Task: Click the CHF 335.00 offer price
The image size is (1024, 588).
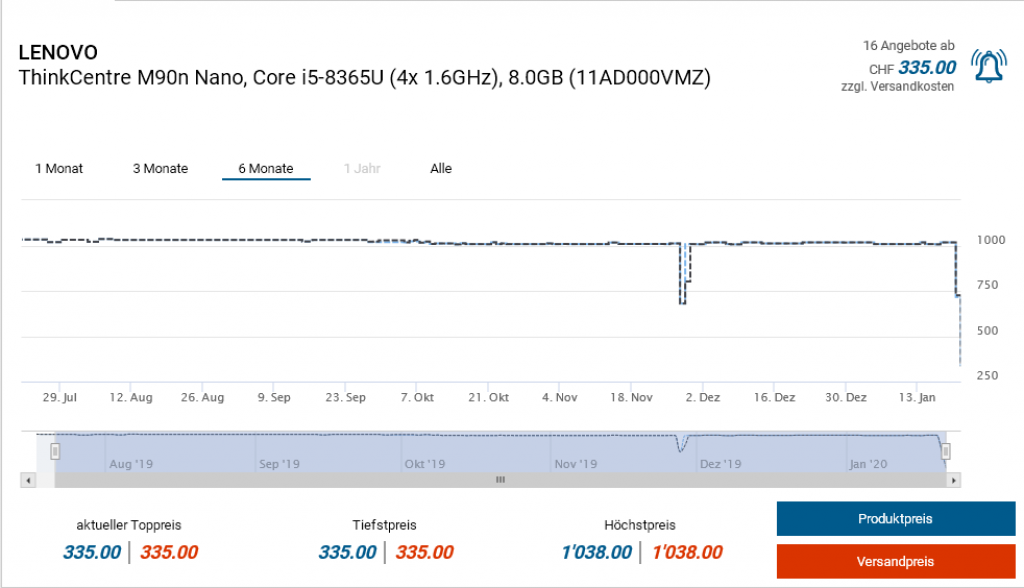Action: click(x=927, y=68)
